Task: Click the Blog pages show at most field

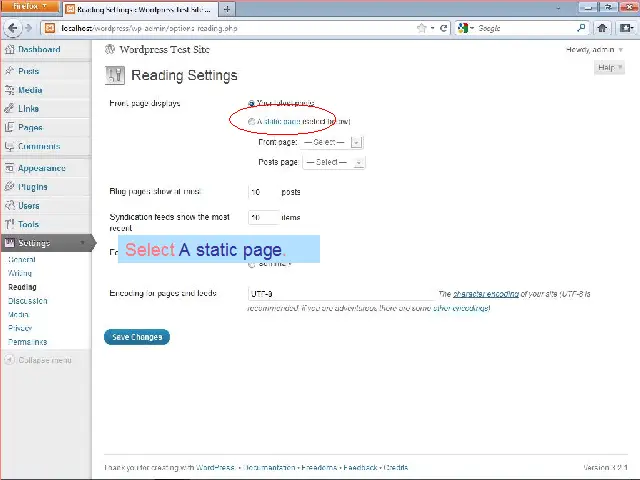Action: coord(263,192)
